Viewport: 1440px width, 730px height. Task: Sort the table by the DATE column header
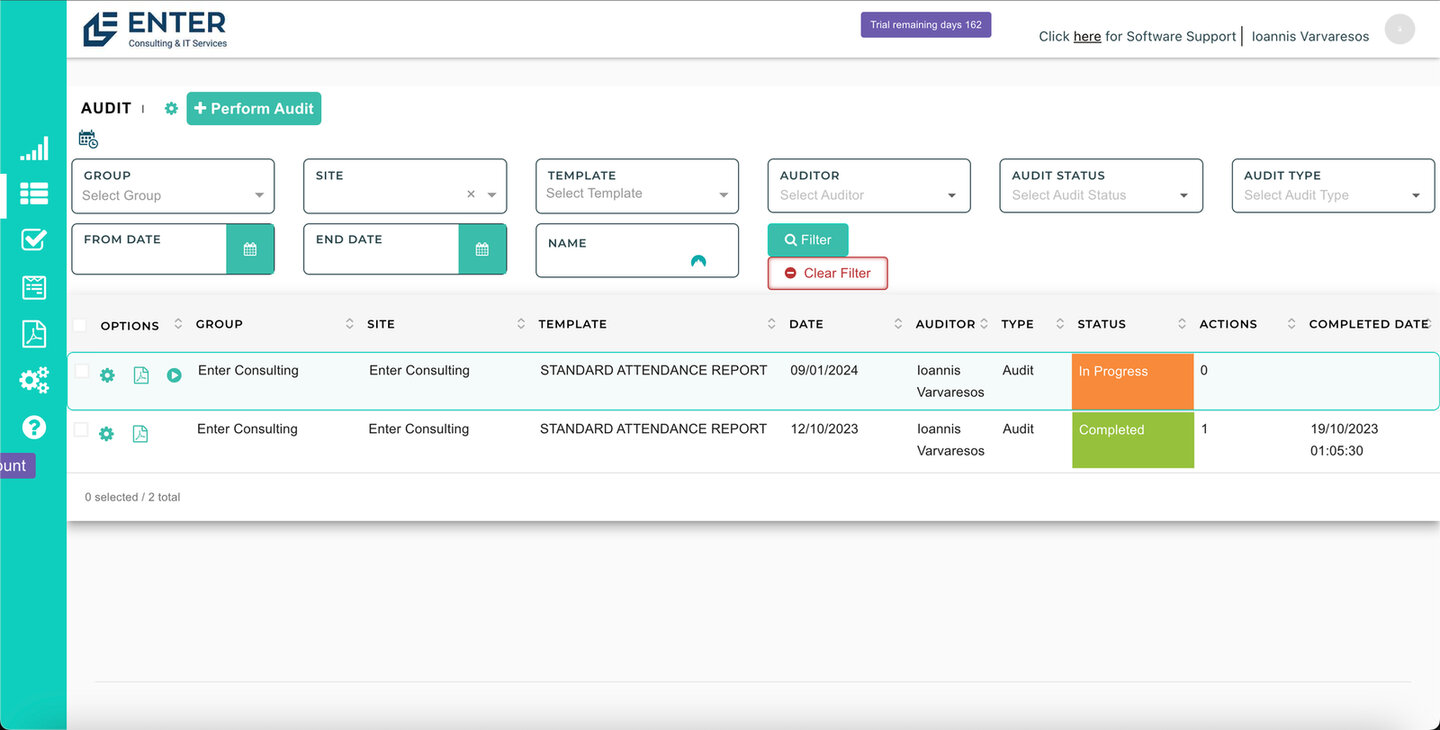[806, 324]
